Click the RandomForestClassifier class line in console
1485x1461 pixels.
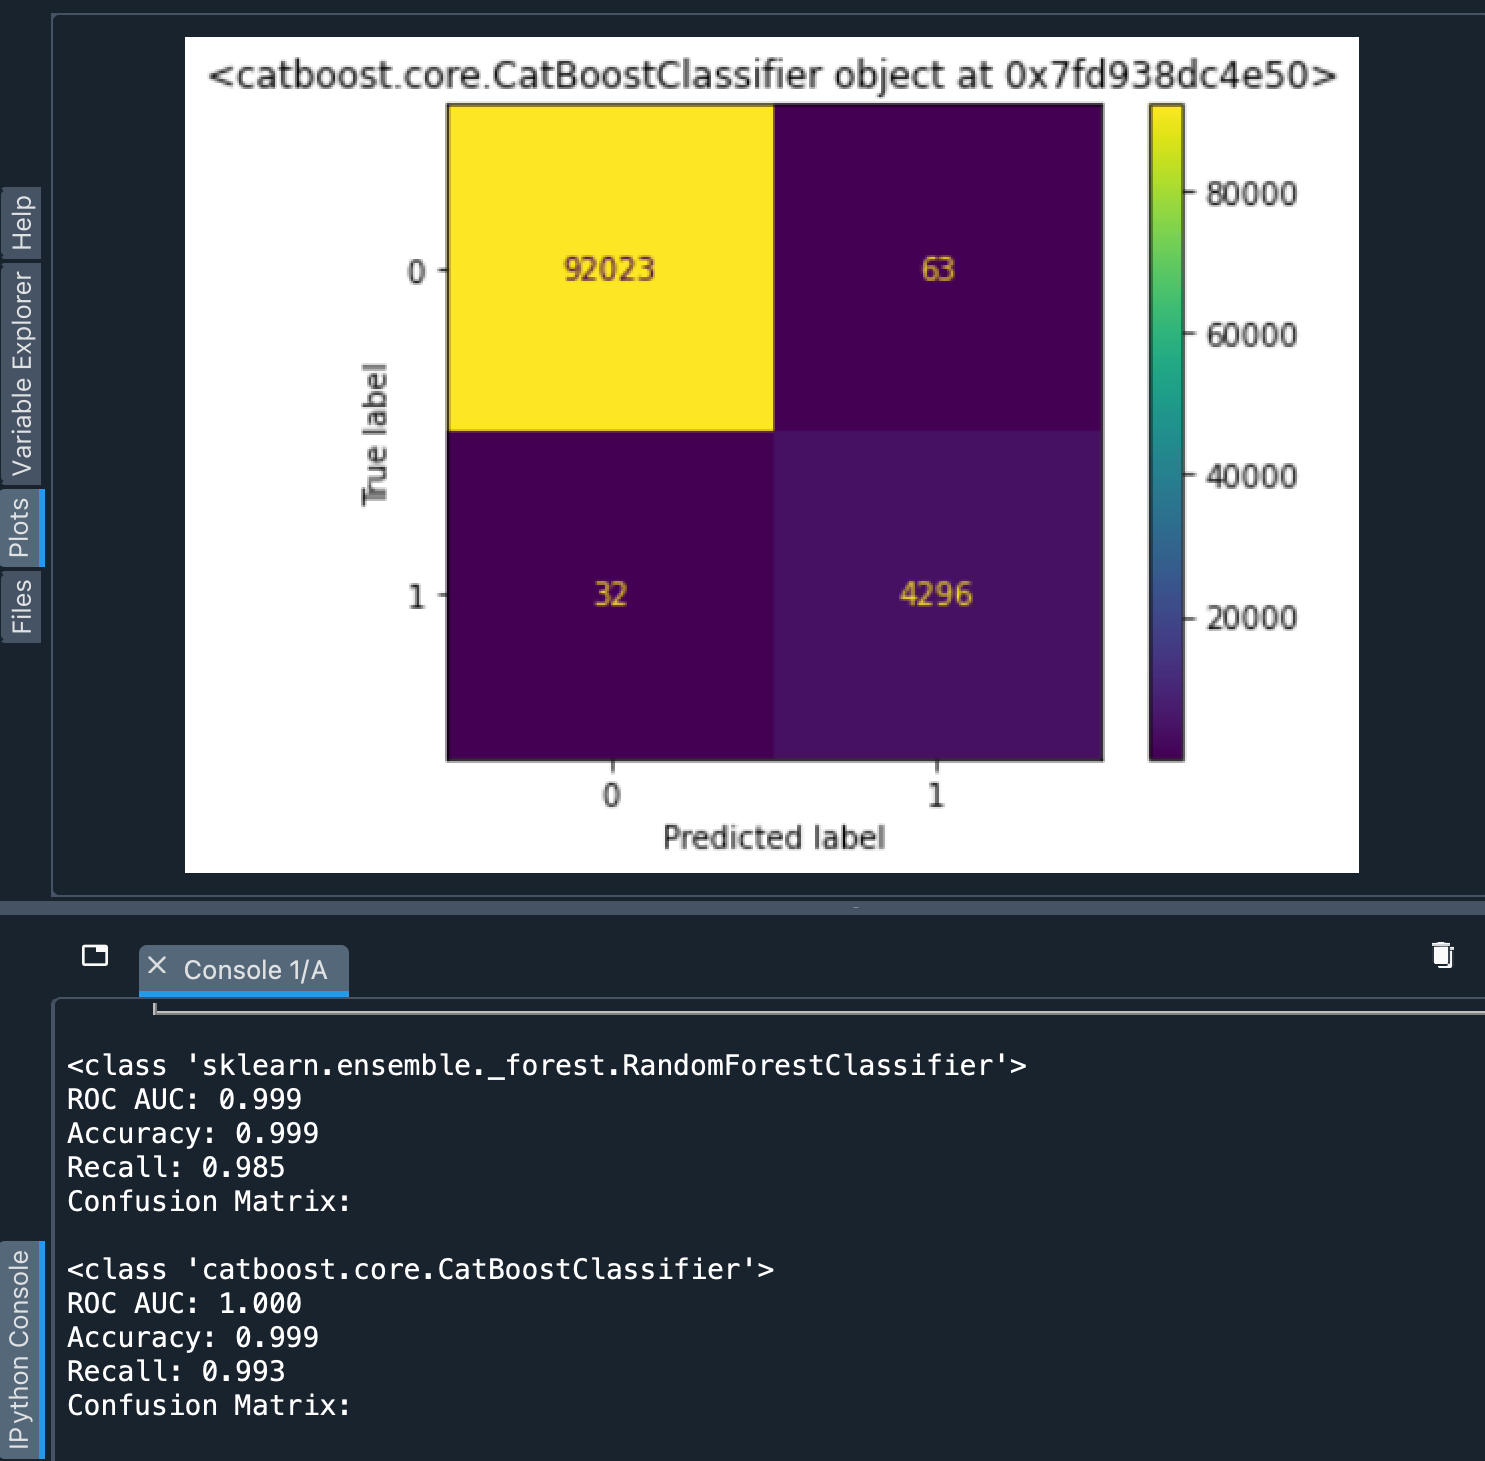coord(546,1066)
